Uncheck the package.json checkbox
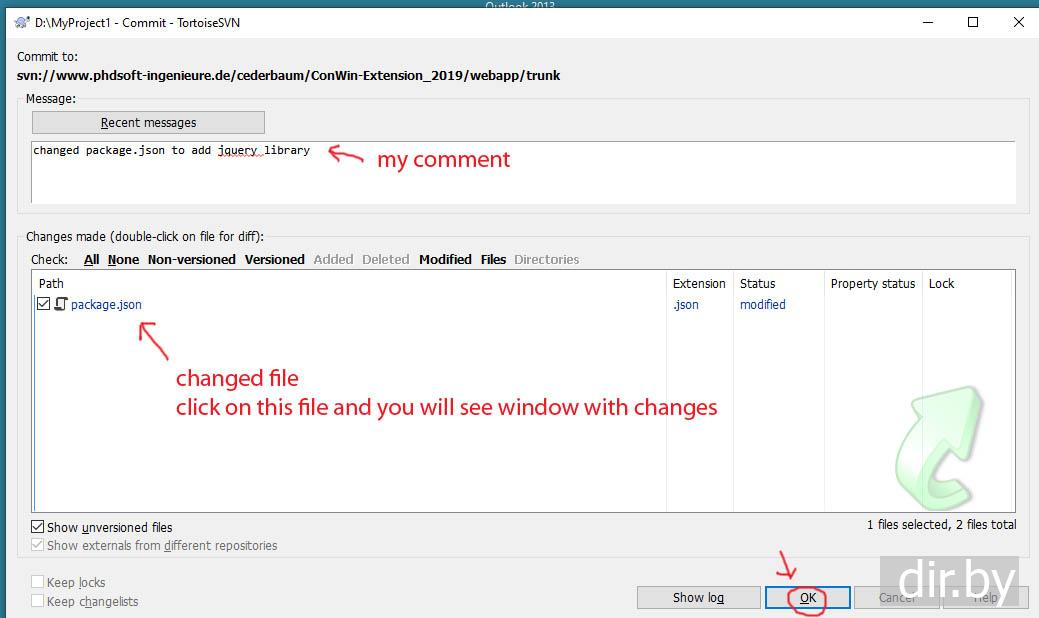 (44, 304)
